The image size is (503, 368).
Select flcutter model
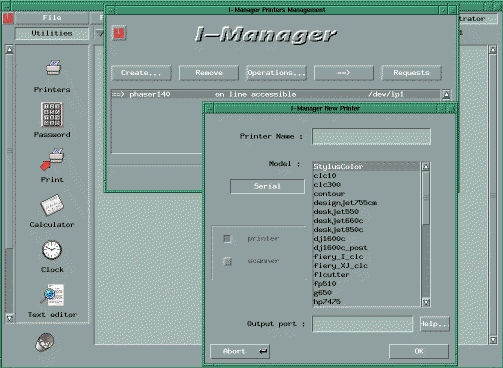[366, 274]
